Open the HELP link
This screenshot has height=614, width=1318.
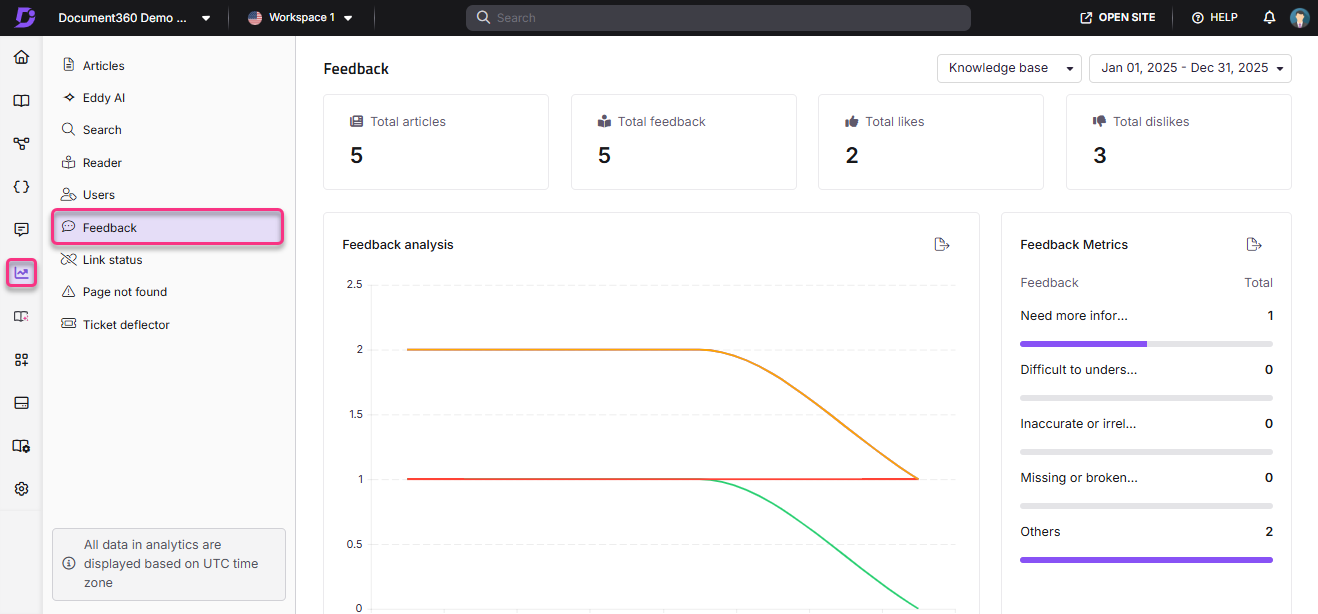[1214, 17]
